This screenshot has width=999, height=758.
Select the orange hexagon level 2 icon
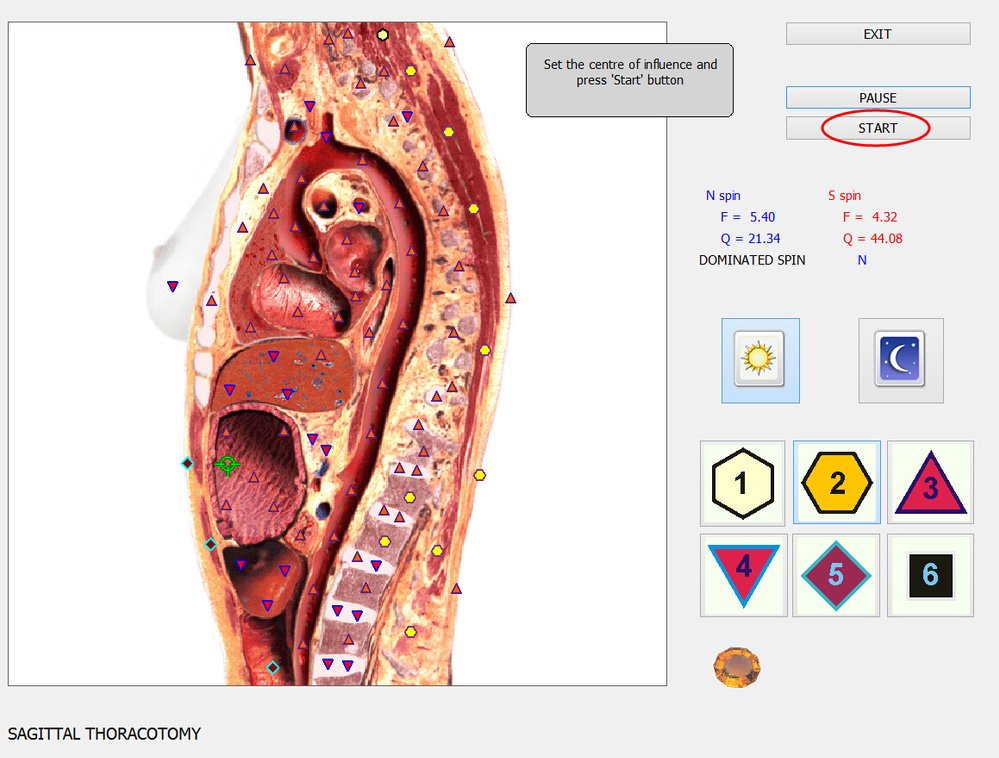[837, 483]
